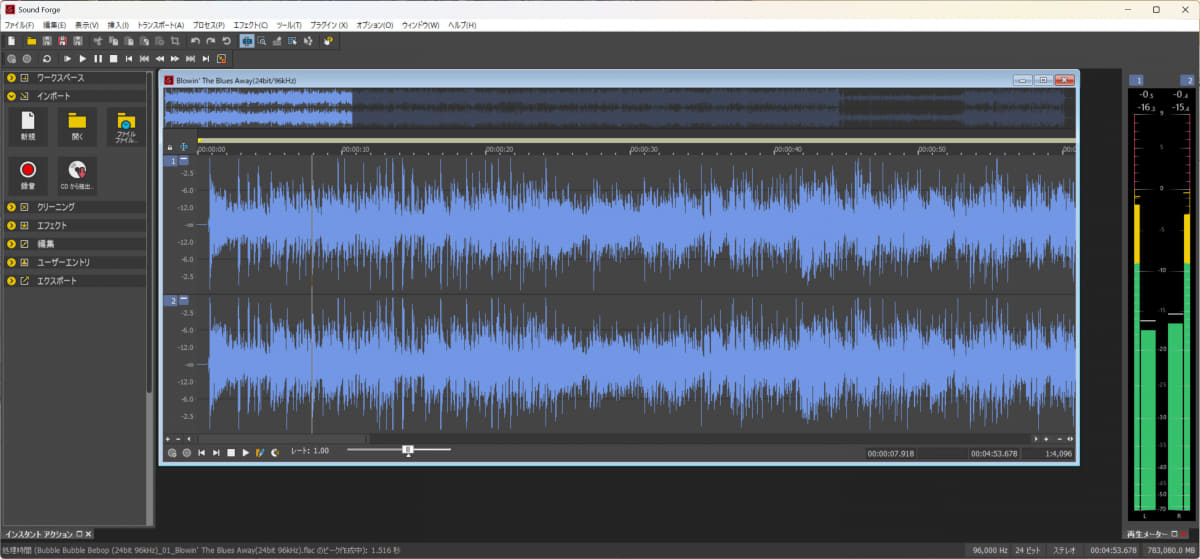This screenshot has height=559, width=1200.
Task: Click Go to End in transport toolbar
Action: pos(206,59)
